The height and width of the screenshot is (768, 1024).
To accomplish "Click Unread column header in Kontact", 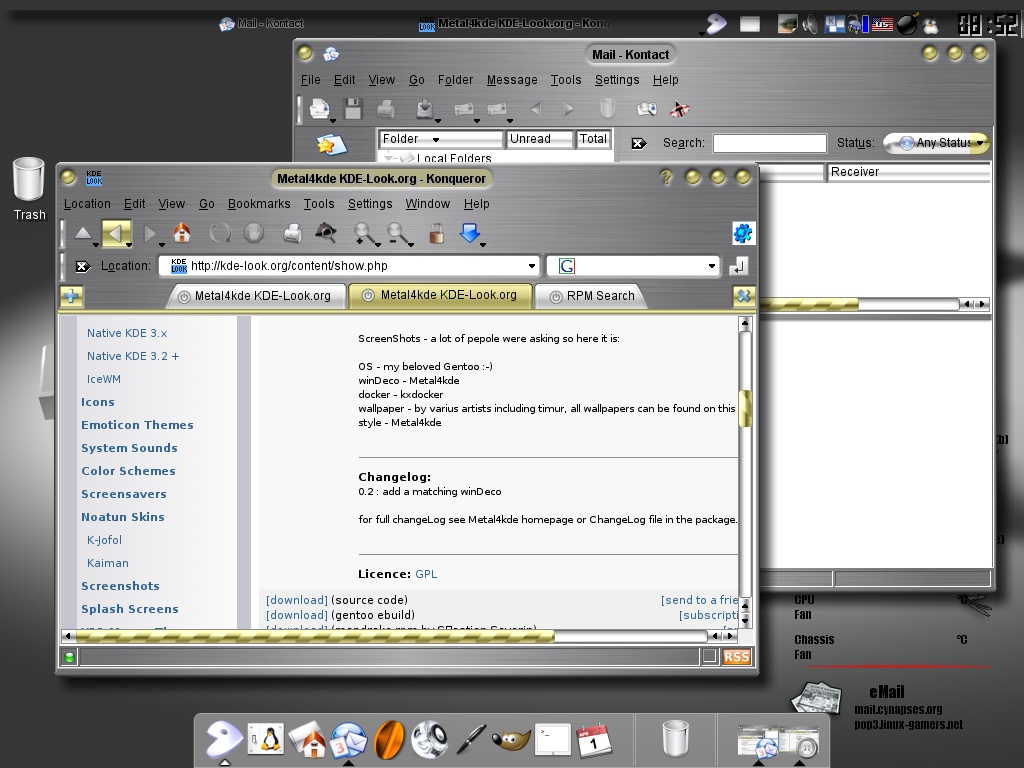I will click(539, 139).
